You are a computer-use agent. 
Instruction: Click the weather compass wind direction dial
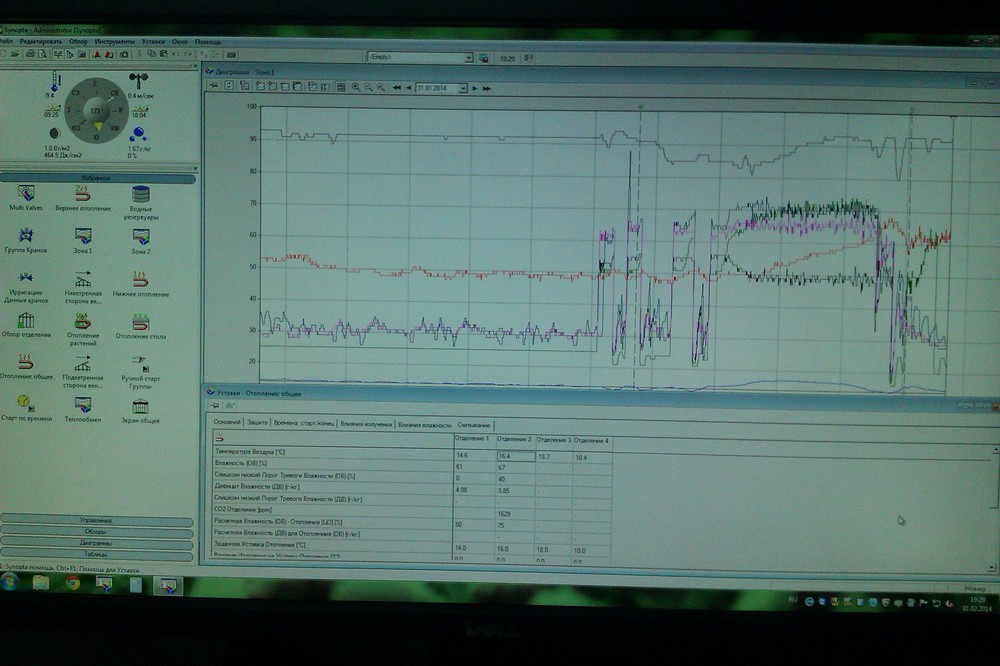tap(96, 110)
